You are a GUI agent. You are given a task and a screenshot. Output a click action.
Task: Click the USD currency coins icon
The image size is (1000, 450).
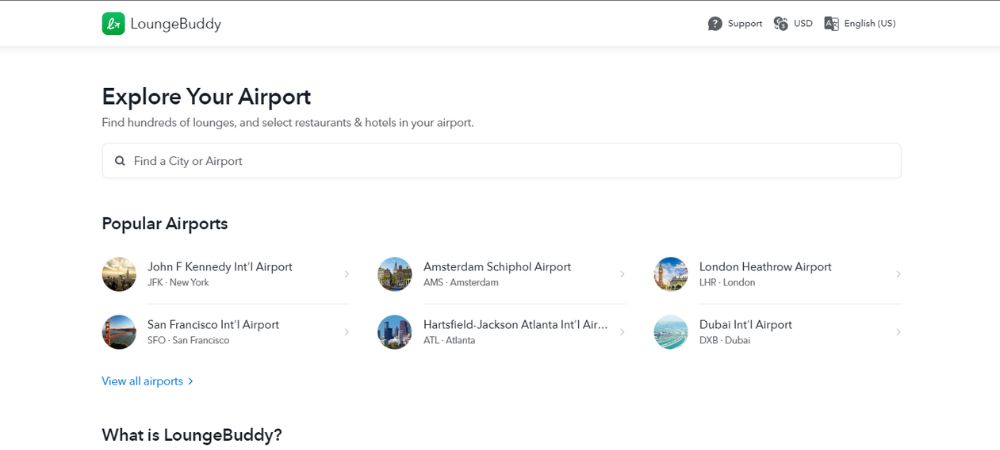(781, 24)
